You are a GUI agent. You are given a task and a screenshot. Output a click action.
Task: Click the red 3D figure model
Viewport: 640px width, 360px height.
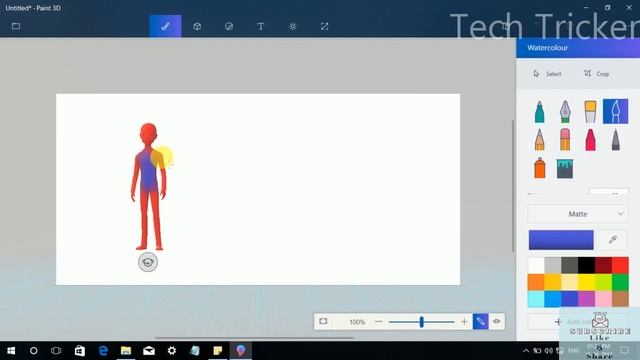tap(149, 186)
